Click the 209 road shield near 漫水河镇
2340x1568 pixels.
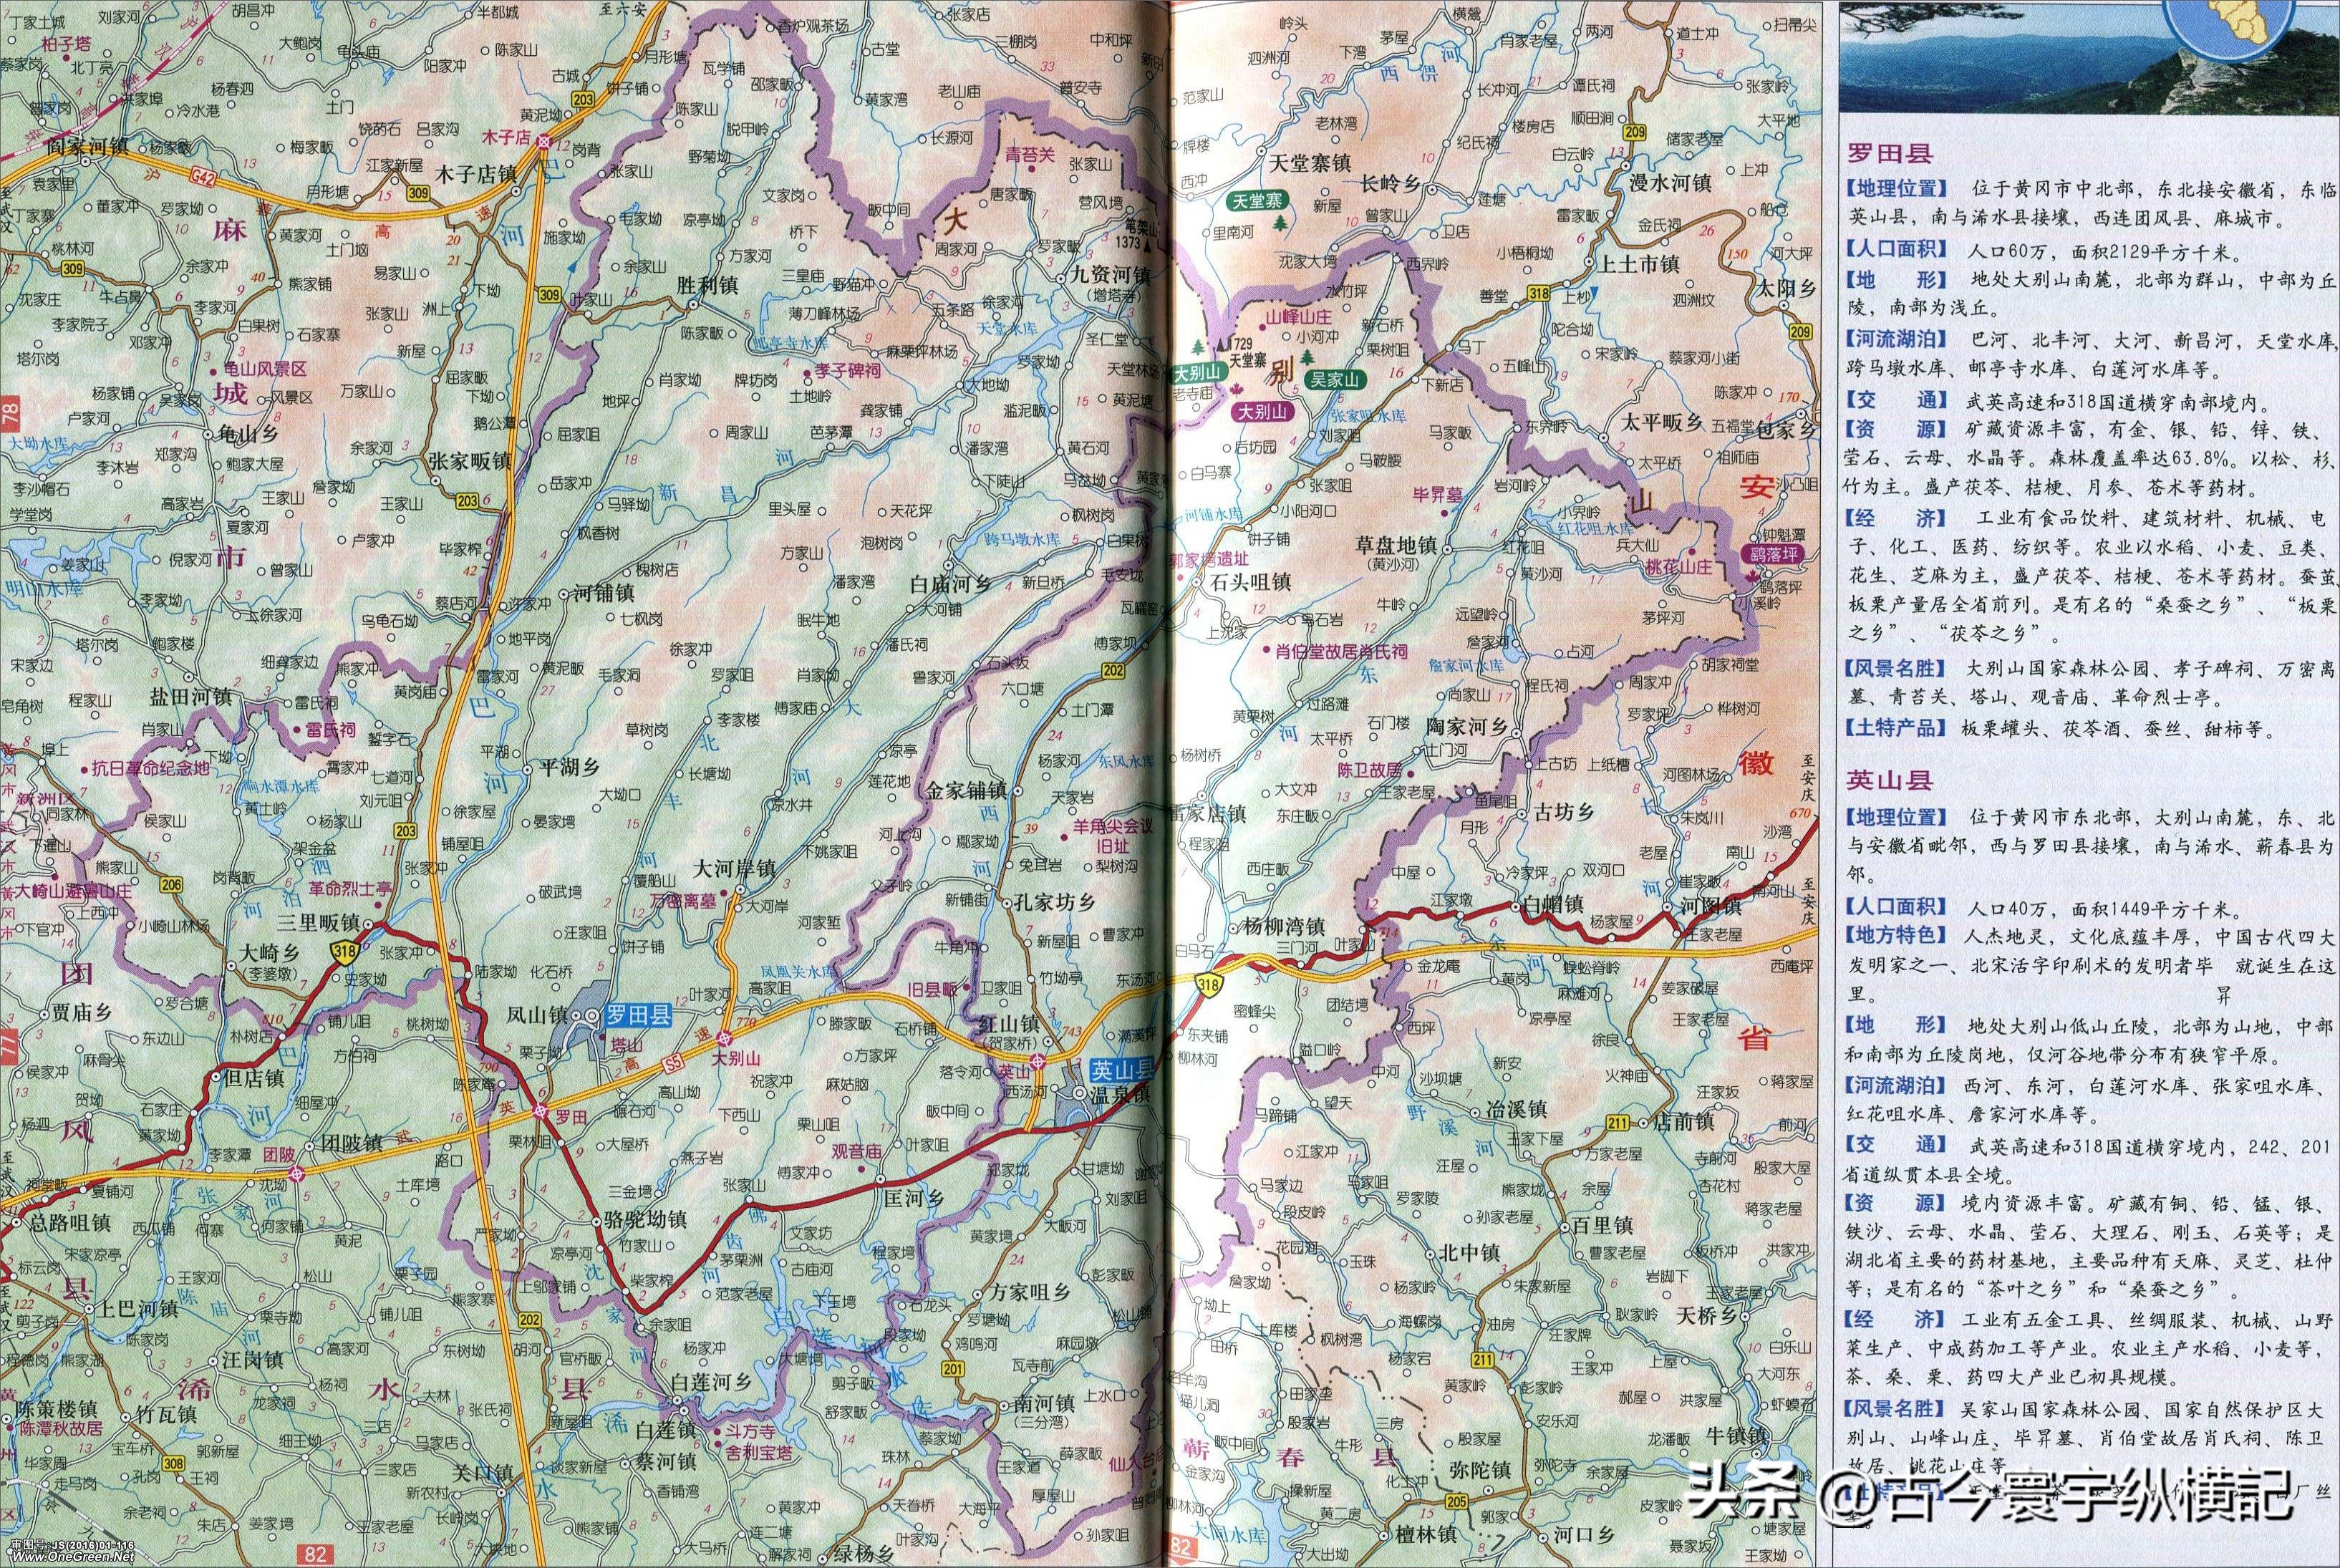point(1634,134)
